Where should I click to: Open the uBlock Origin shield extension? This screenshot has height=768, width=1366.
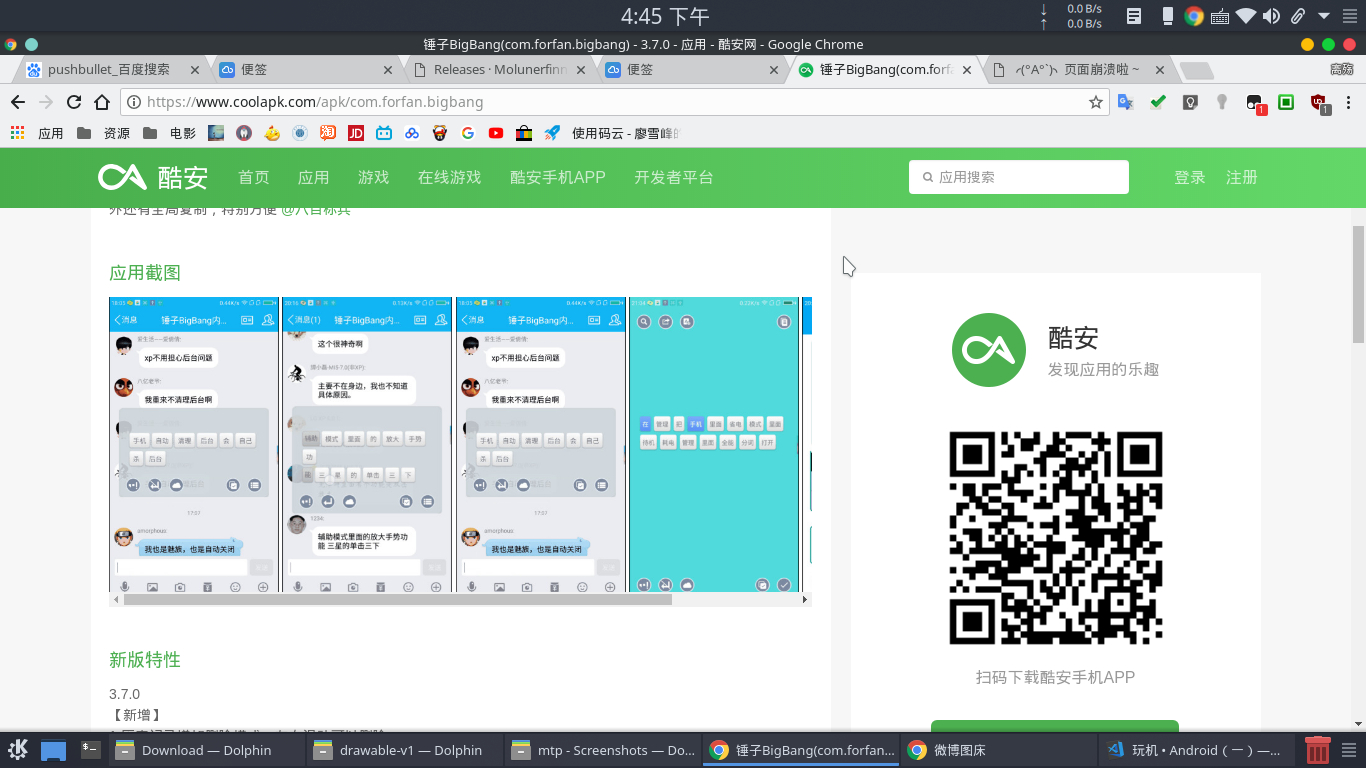[1319, 102]
